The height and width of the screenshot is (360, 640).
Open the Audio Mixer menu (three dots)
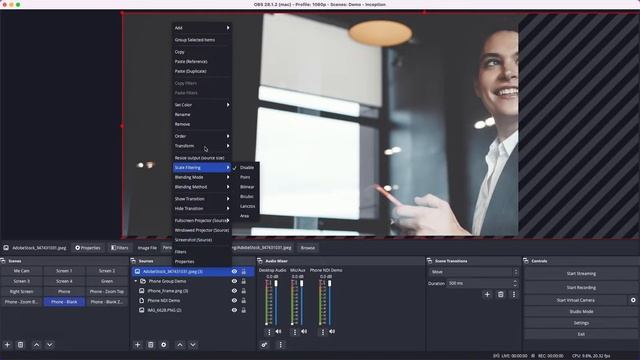click(280, 345)
